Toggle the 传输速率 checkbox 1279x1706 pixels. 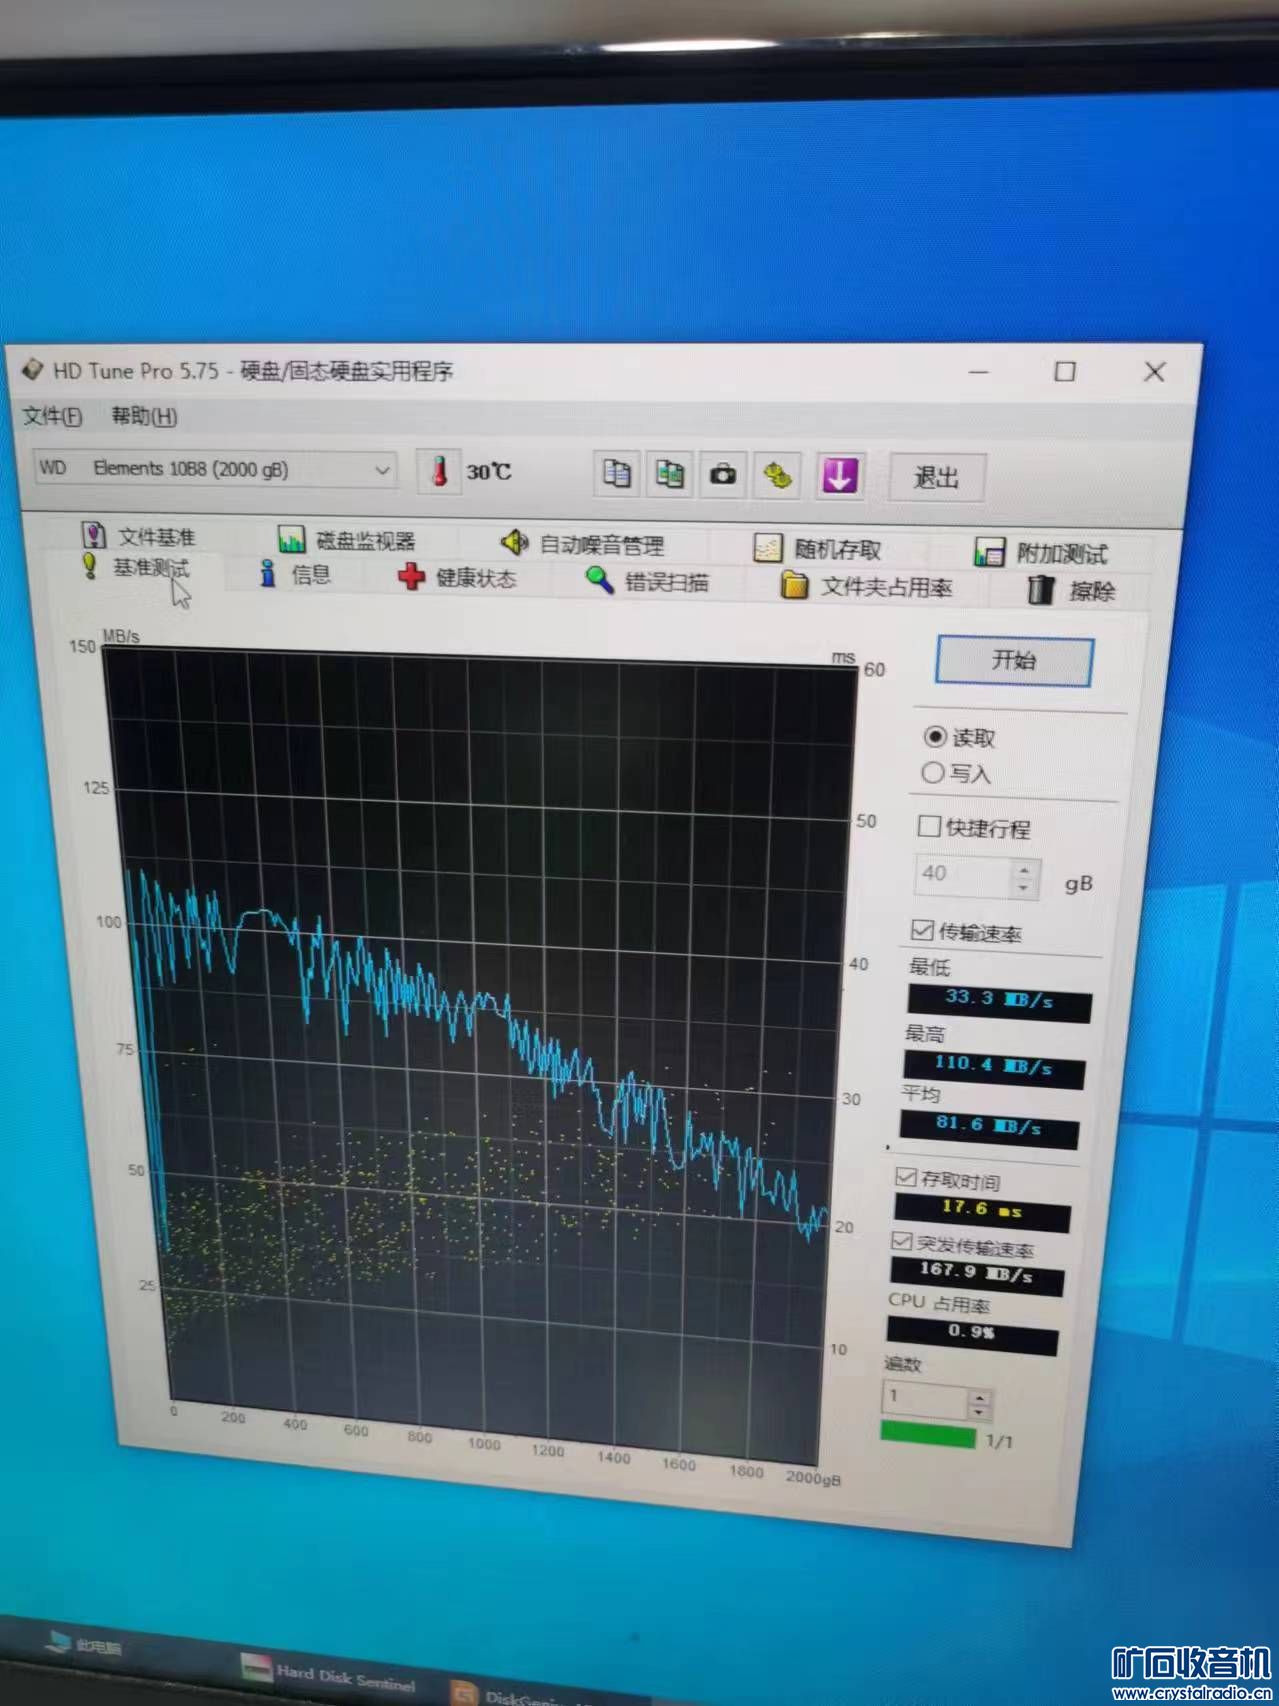(x=922, y=930)
